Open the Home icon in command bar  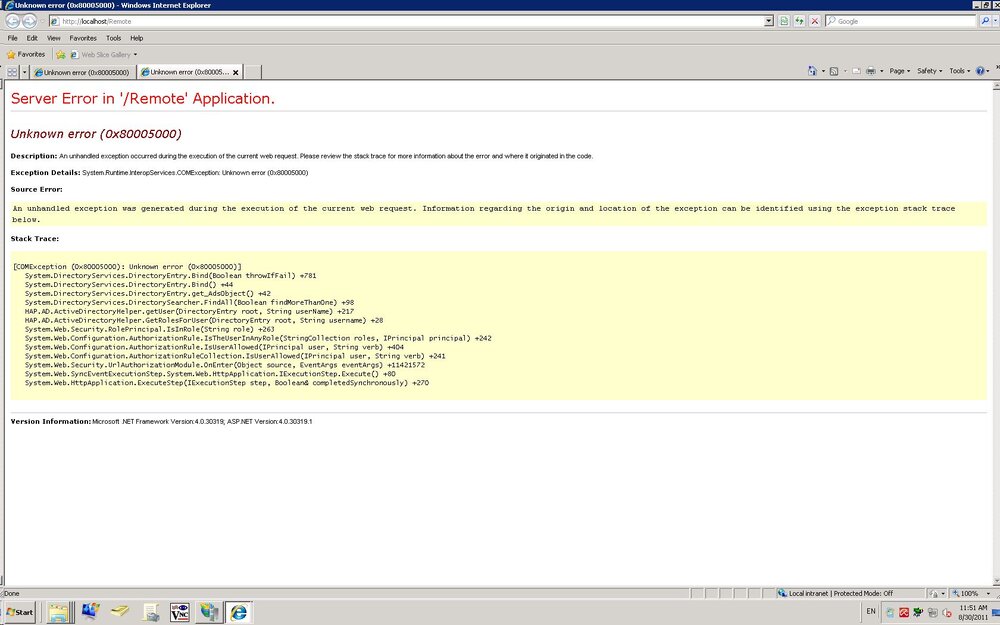click(812, 71)
